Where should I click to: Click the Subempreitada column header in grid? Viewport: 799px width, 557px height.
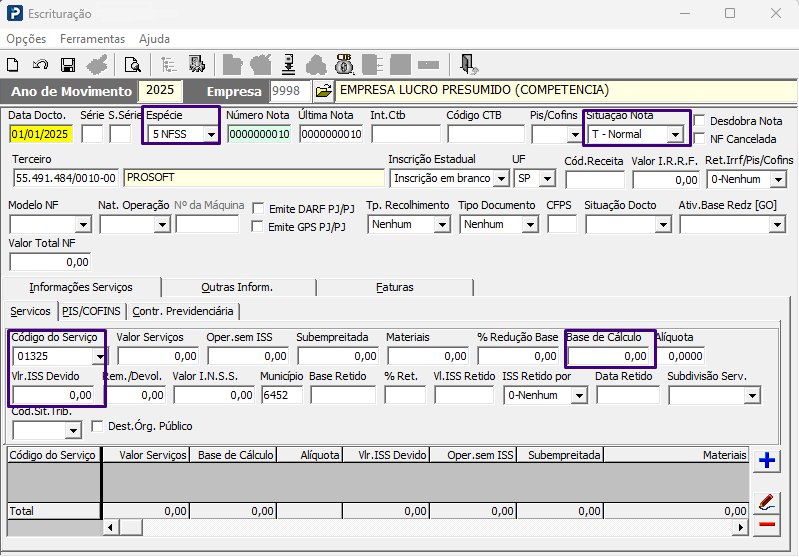(x=560, y=455)
